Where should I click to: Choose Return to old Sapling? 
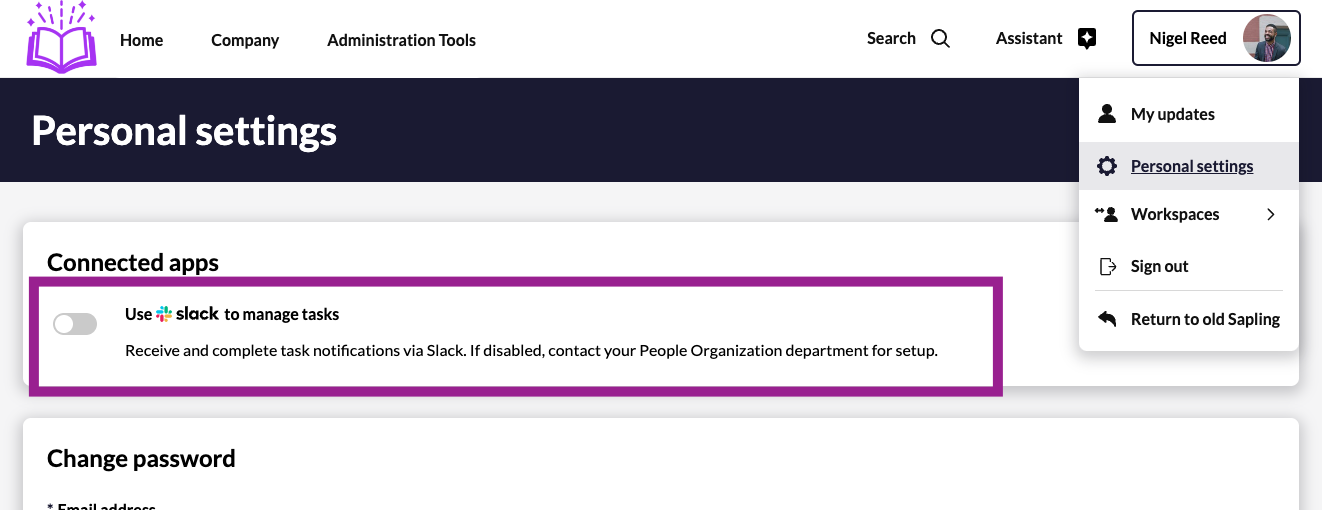(1205, 319)
